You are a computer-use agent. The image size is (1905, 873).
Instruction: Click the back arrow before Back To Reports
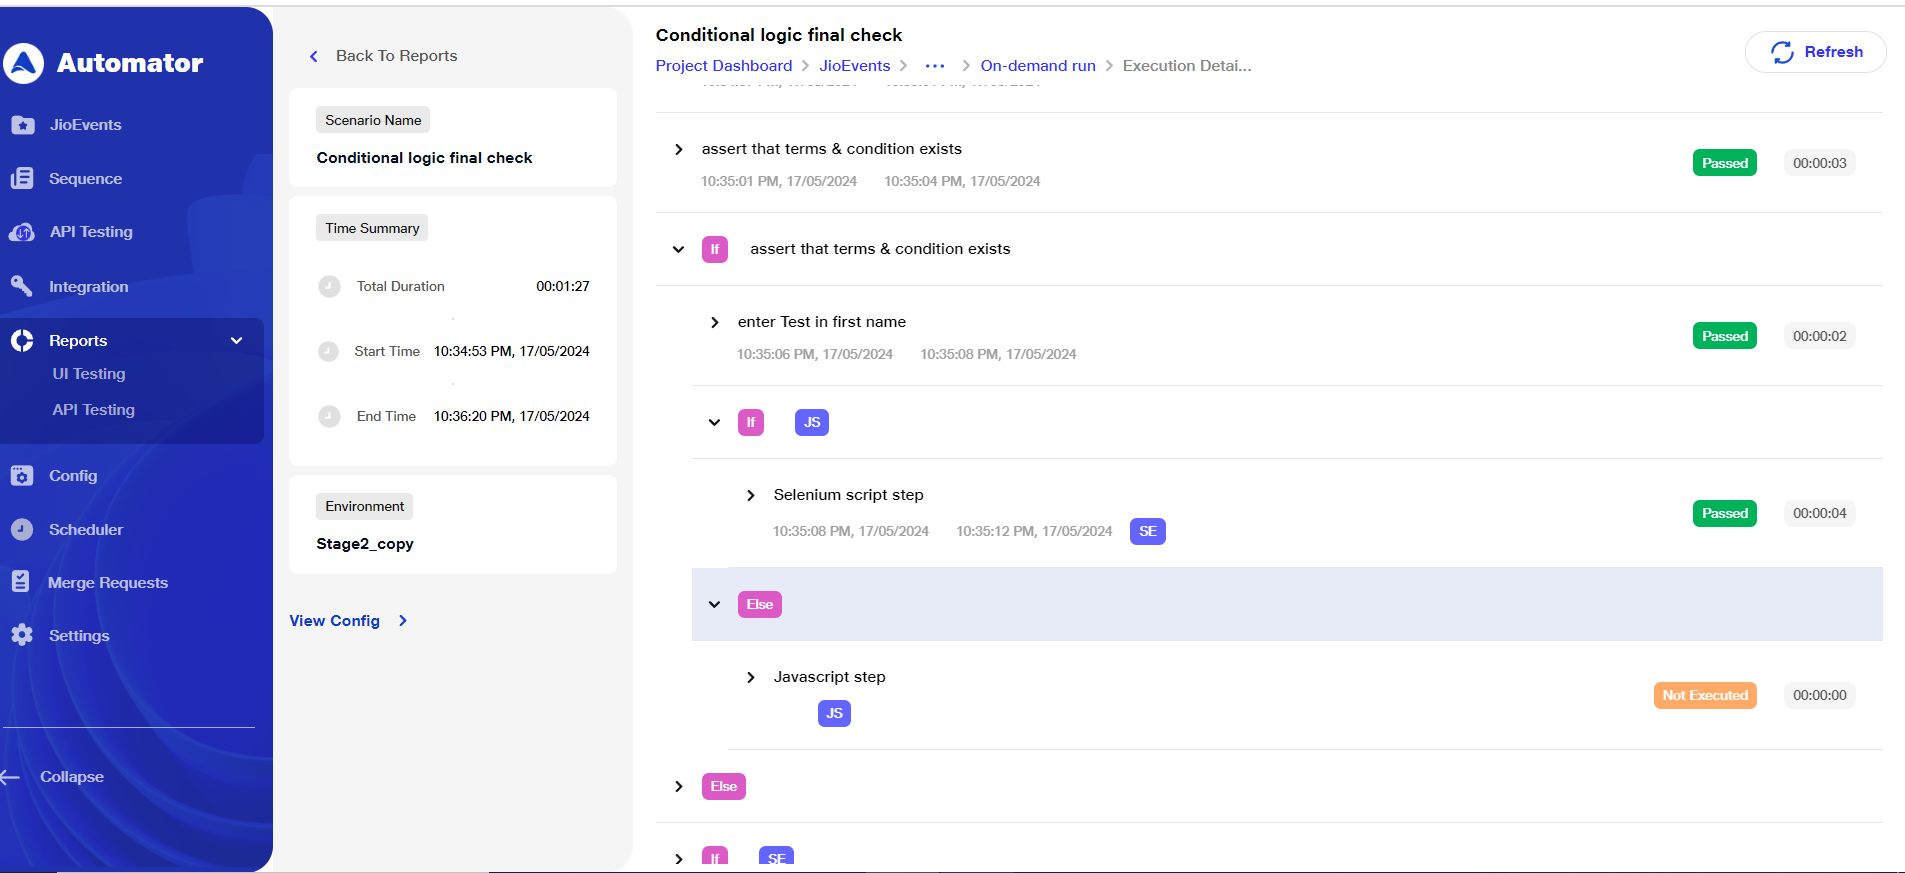[x=314, y=56]
